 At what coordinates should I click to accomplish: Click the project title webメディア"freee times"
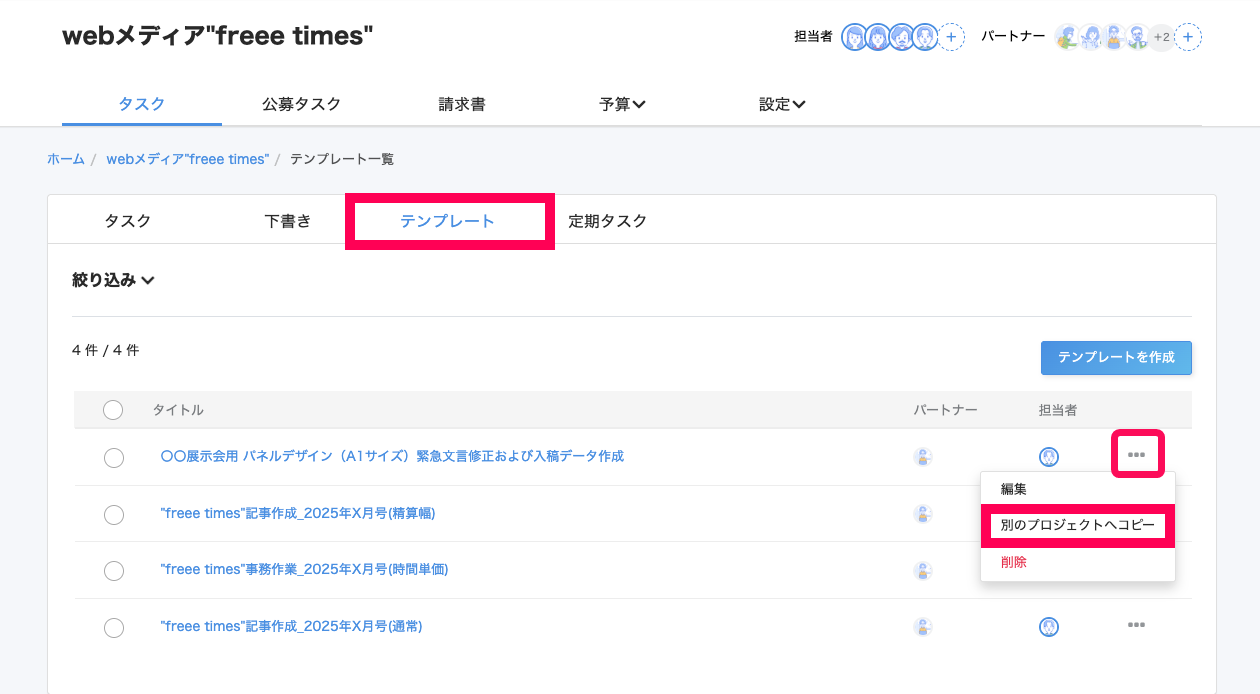218,36
